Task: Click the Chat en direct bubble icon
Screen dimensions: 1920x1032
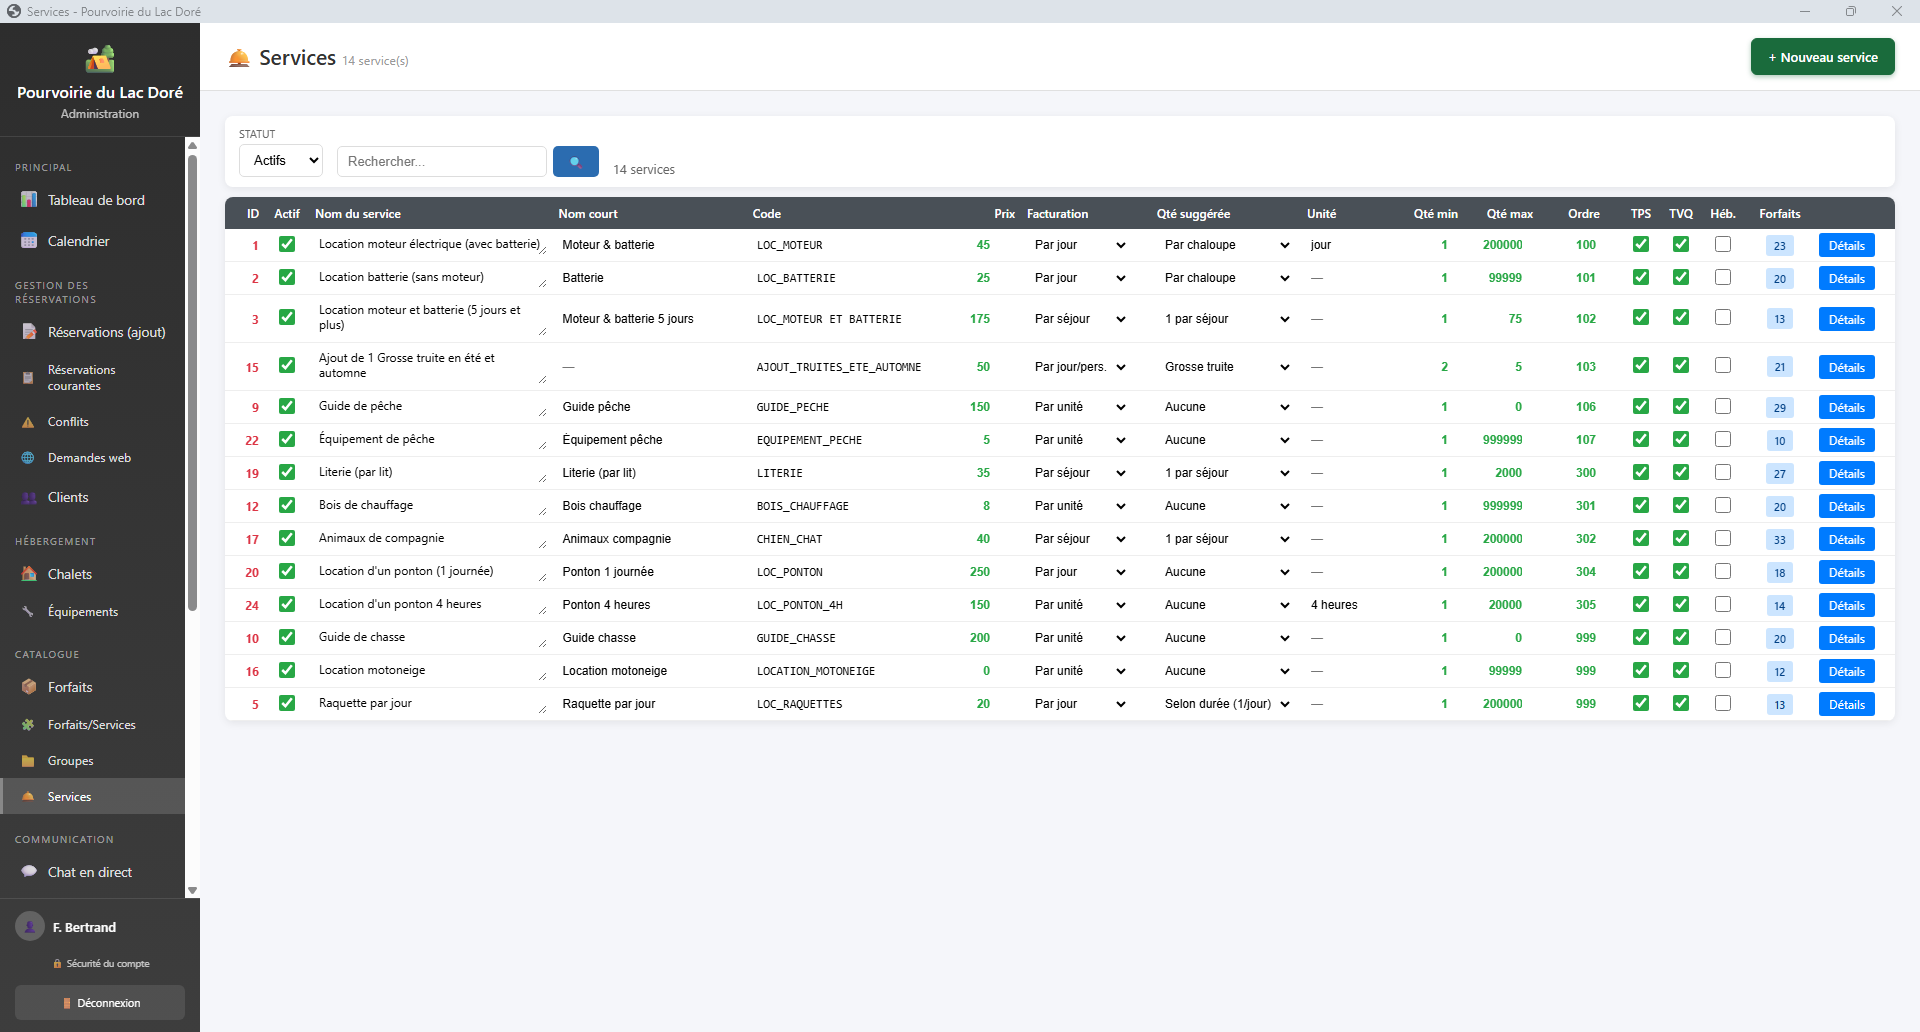Action: coord(29,872)
